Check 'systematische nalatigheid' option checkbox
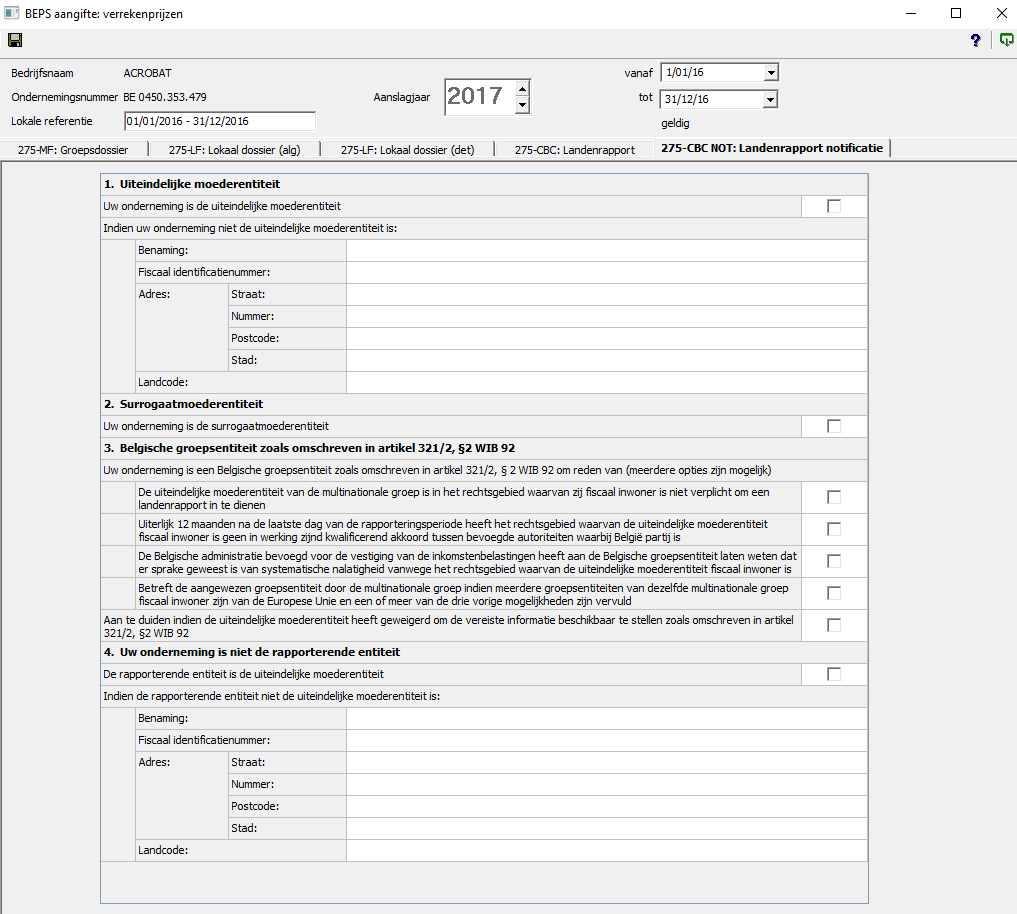The width and height of the screenshot is (1017, 914). click(834, 561)
